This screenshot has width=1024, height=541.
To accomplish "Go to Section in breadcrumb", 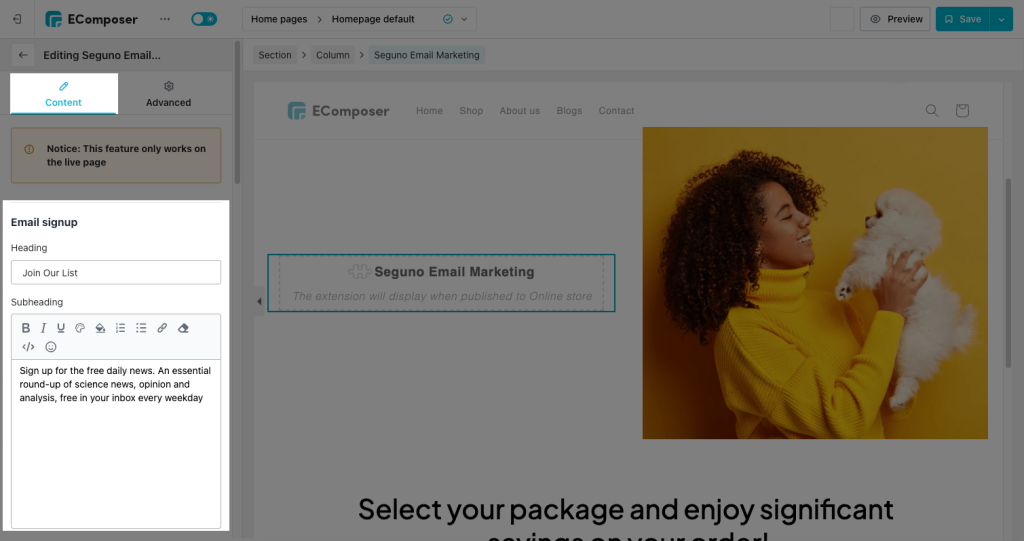I will [x=275, y=55].
